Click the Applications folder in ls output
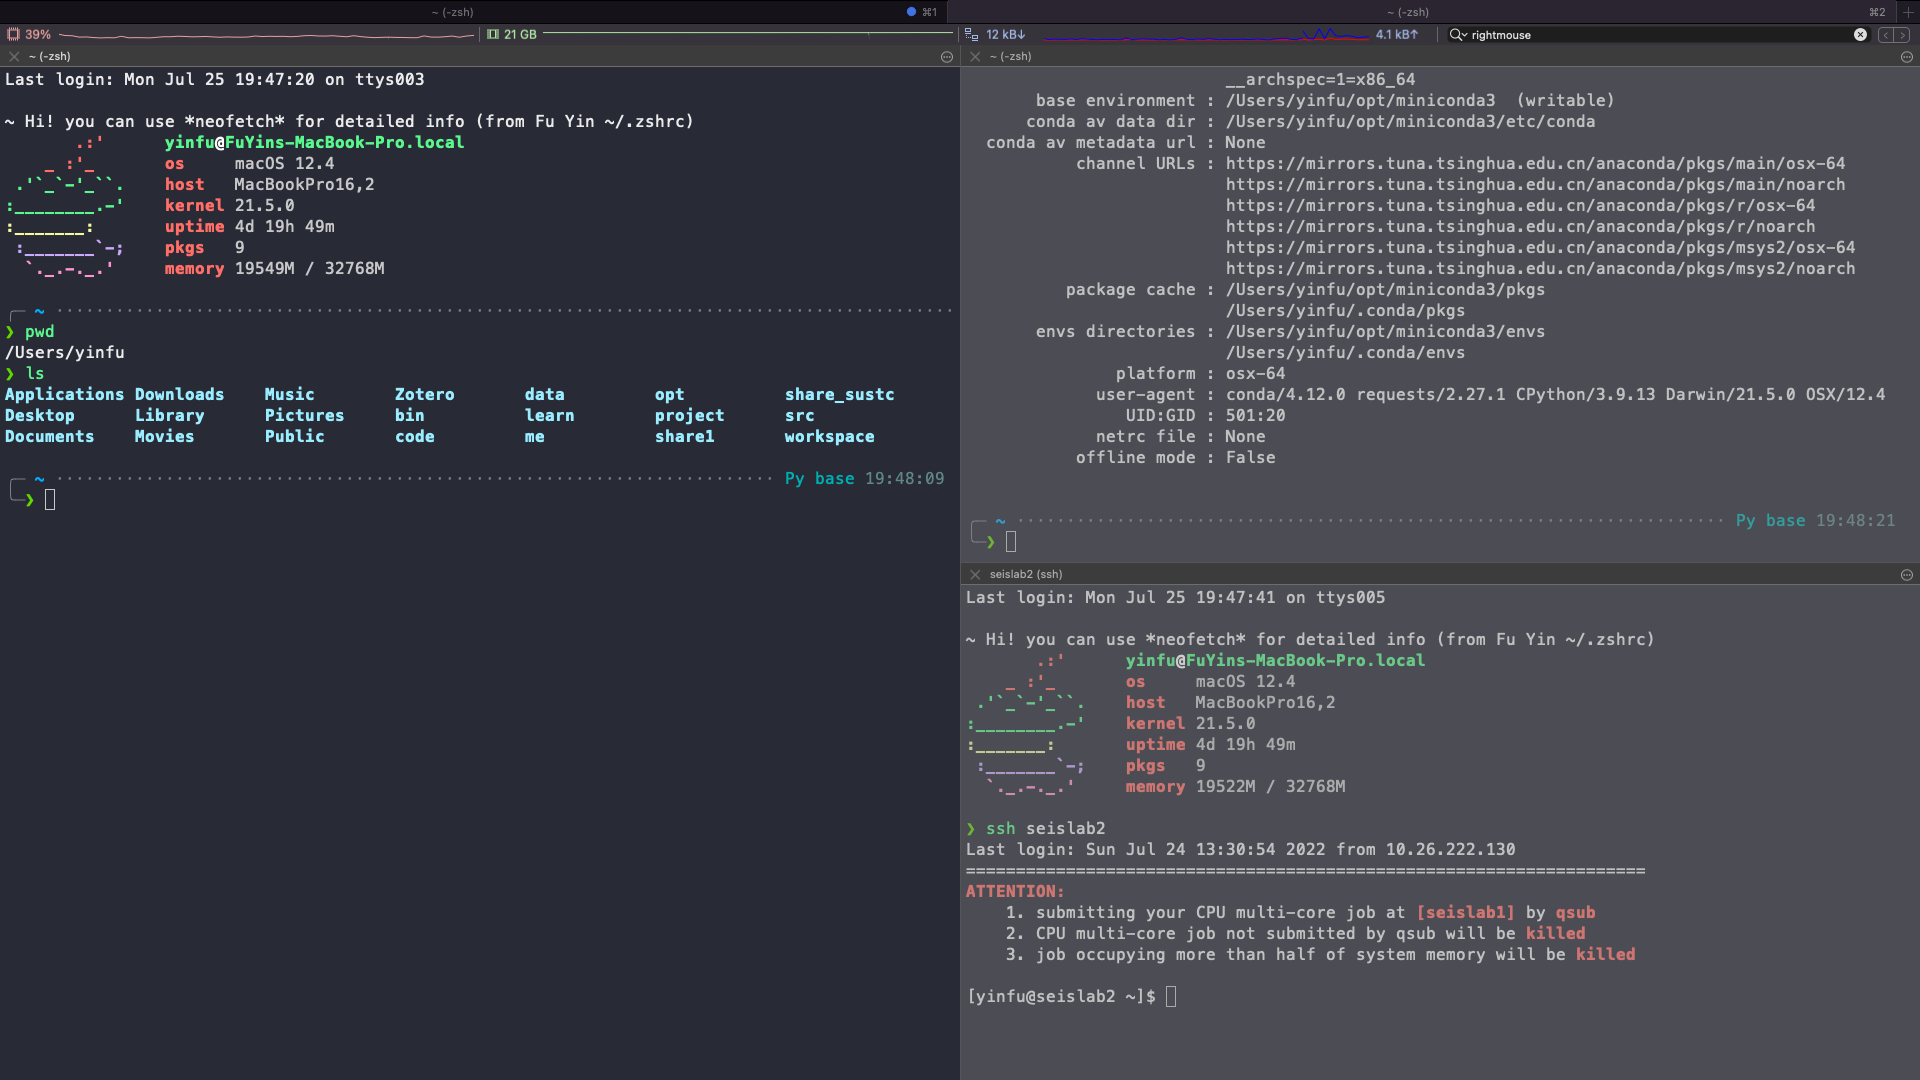Image resolution: width=1920 pixels, height=1080 pixels. 65,395
